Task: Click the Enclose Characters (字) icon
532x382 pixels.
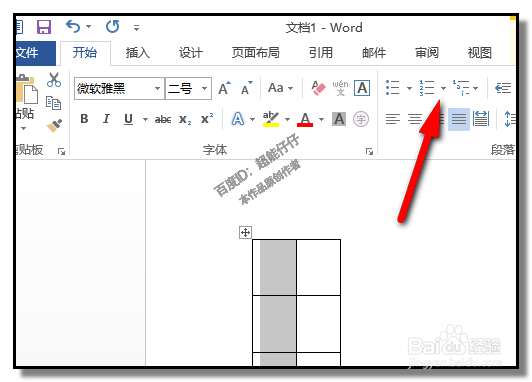Action: pyautogui.click(x=361, y=119)
